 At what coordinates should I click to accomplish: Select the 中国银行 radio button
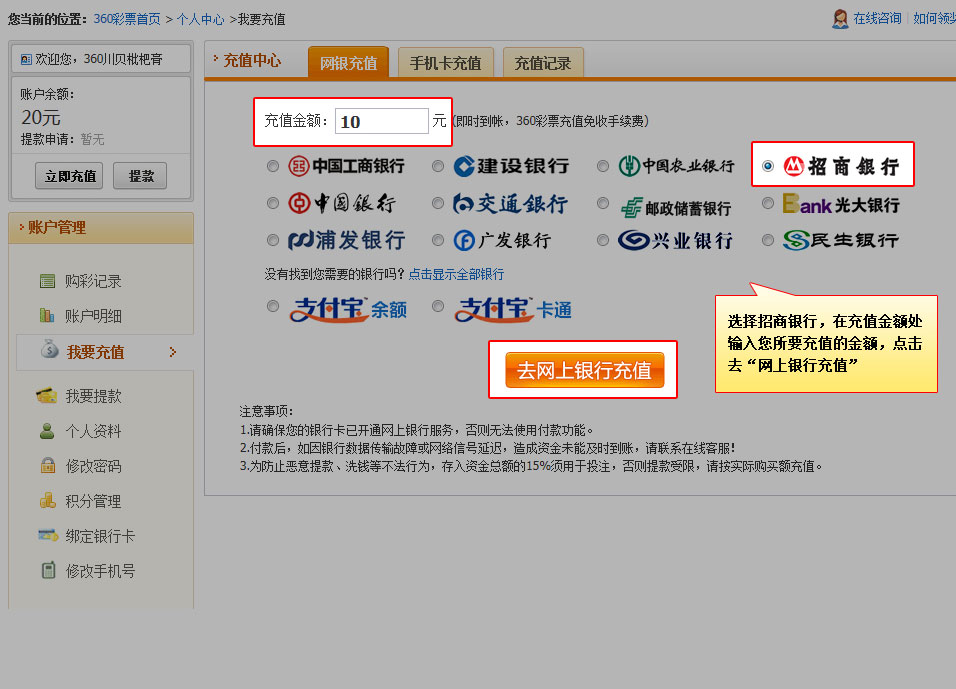coord(273,203)
